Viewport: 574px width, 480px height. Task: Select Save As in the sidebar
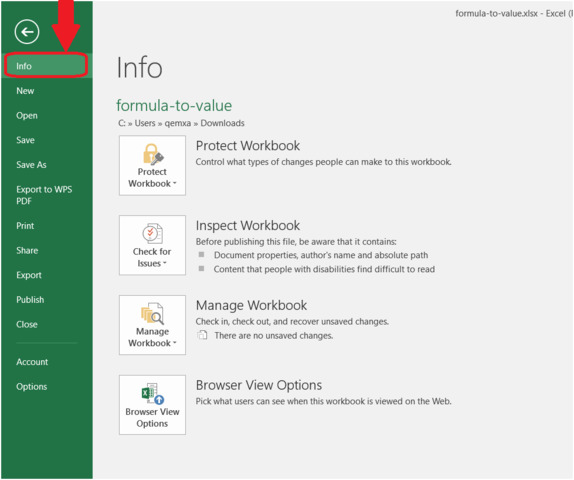[31, 165]
